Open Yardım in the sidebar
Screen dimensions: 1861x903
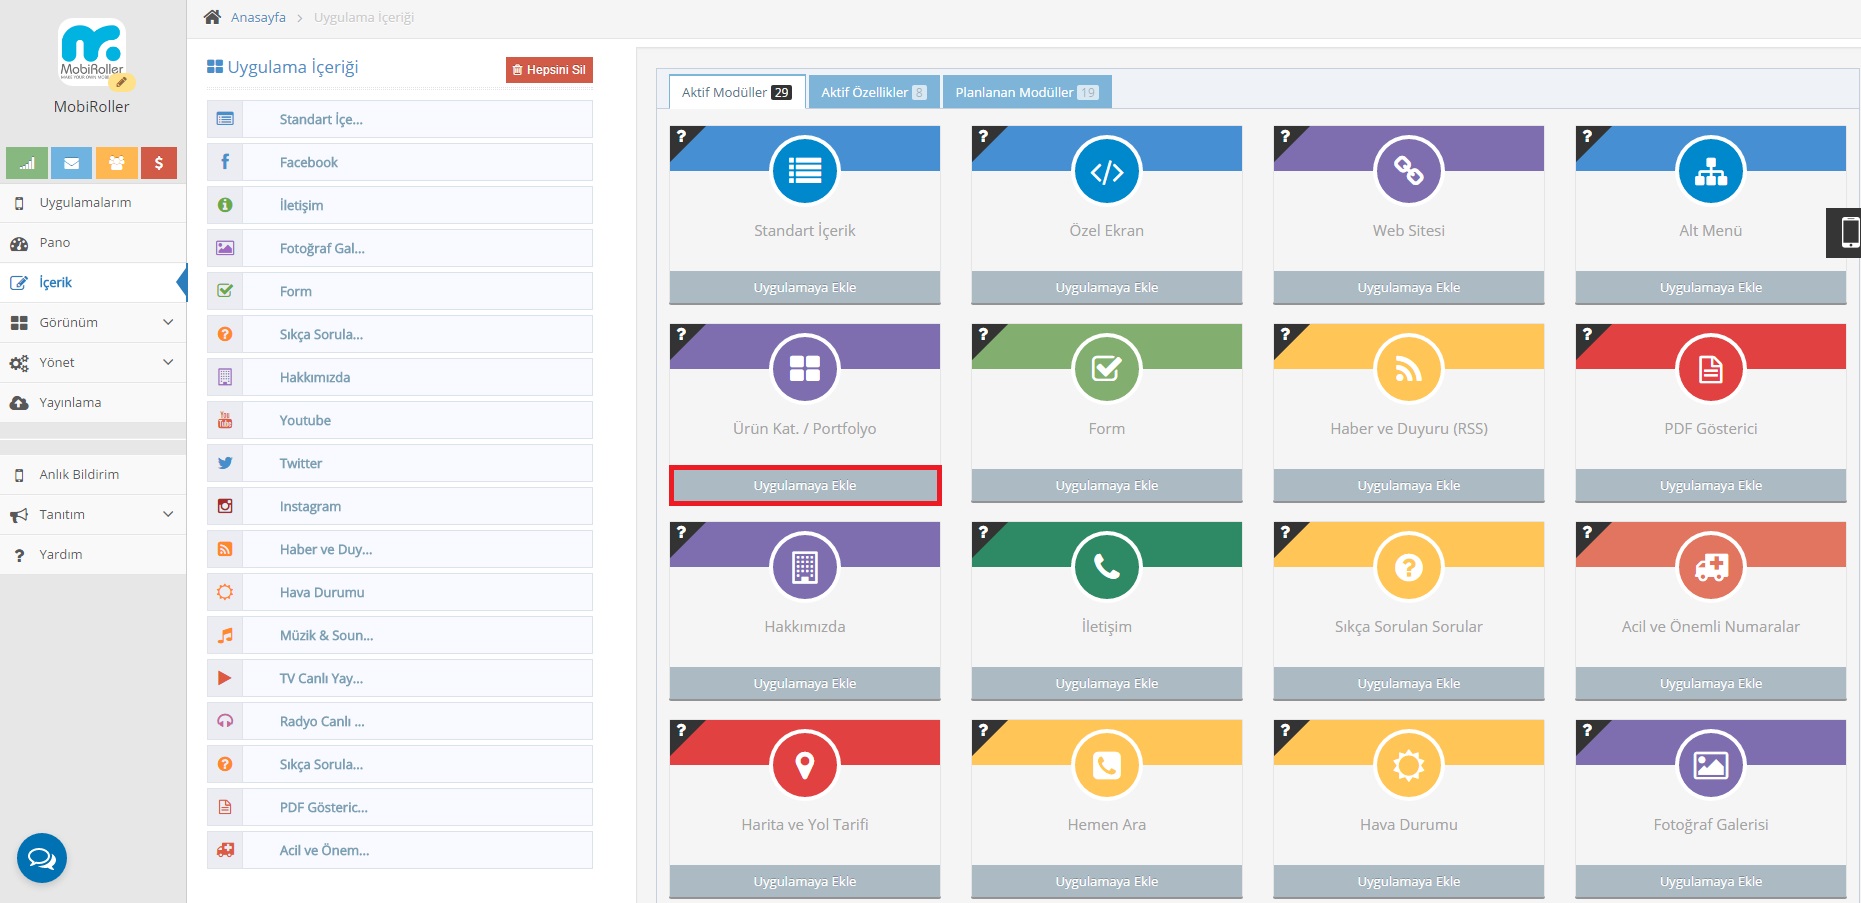(93, 555)
